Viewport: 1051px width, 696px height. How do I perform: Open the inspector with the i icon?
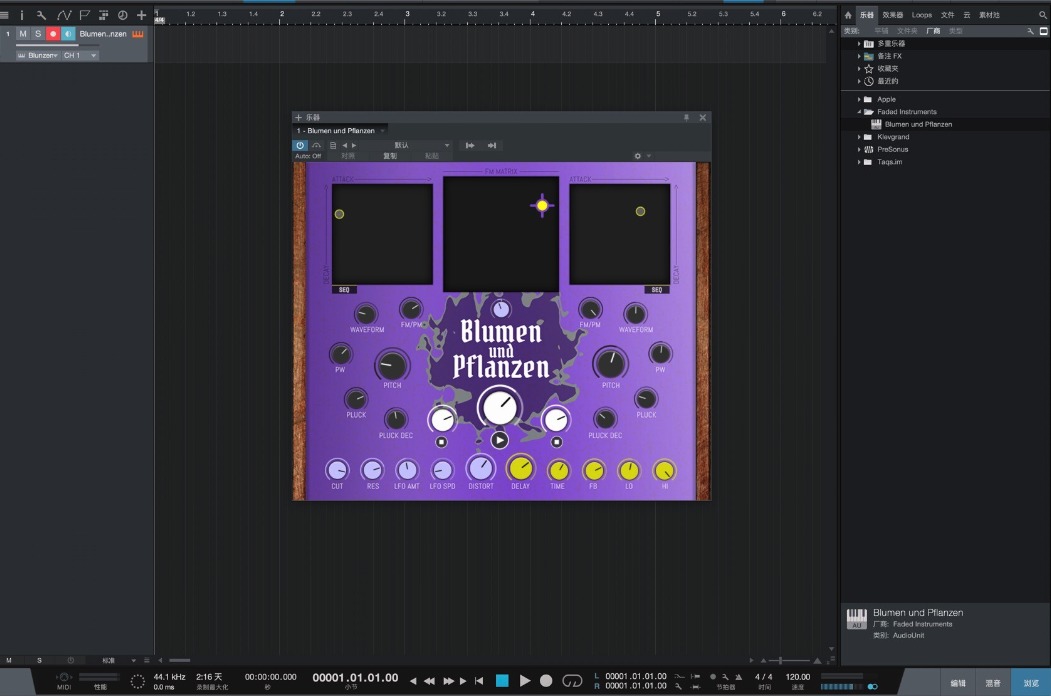pos(21,15)
